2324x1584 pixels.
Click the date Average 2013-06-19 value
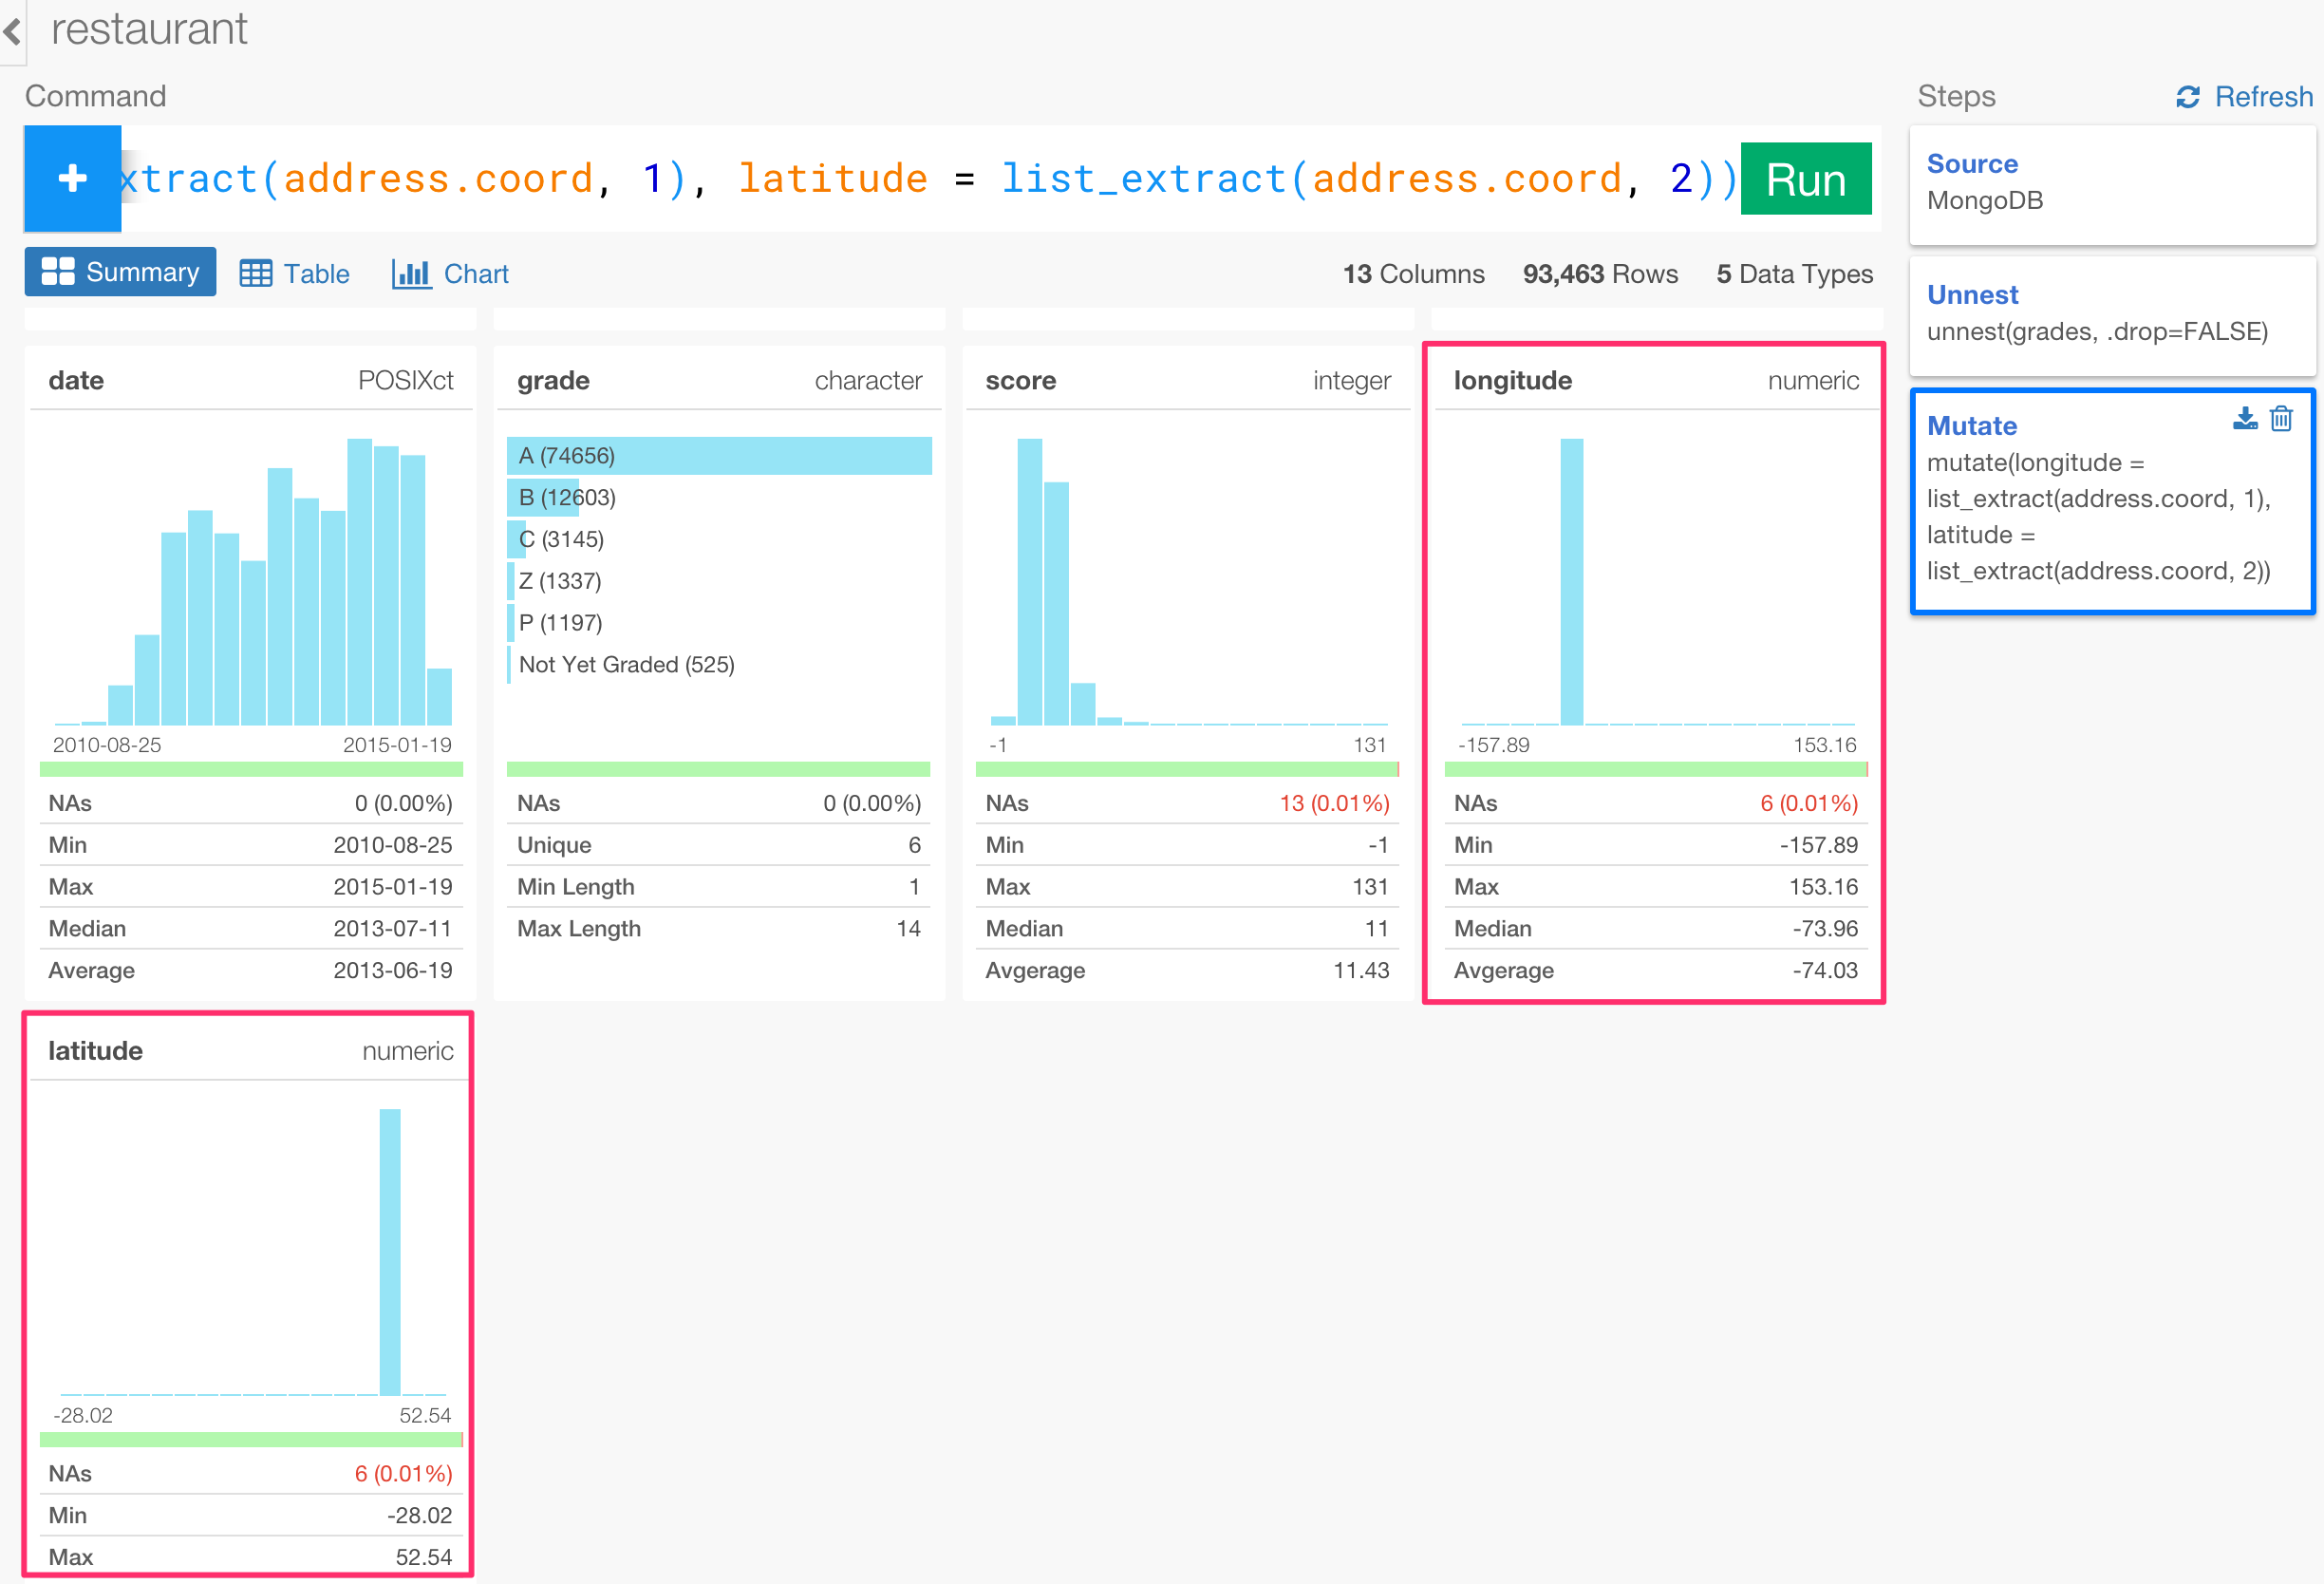tap(392, 970)
